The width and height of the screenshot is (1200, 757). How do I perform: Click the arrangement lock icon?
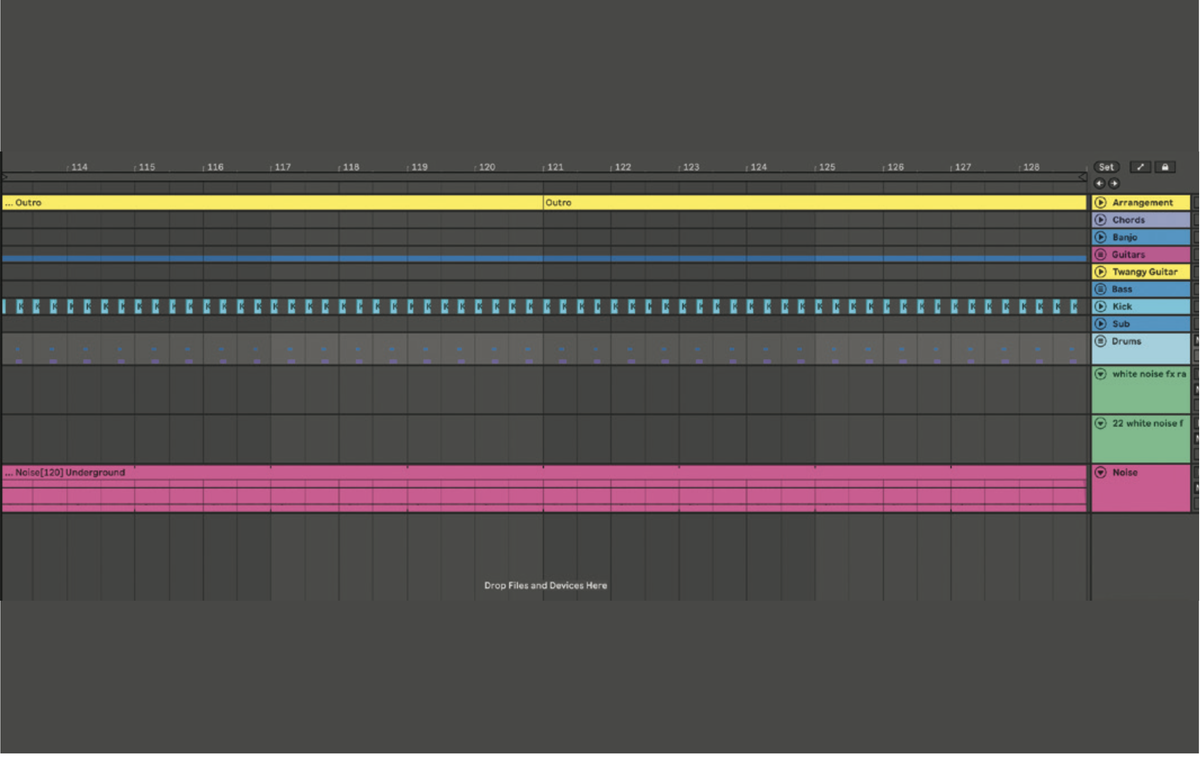[1165, 167]
